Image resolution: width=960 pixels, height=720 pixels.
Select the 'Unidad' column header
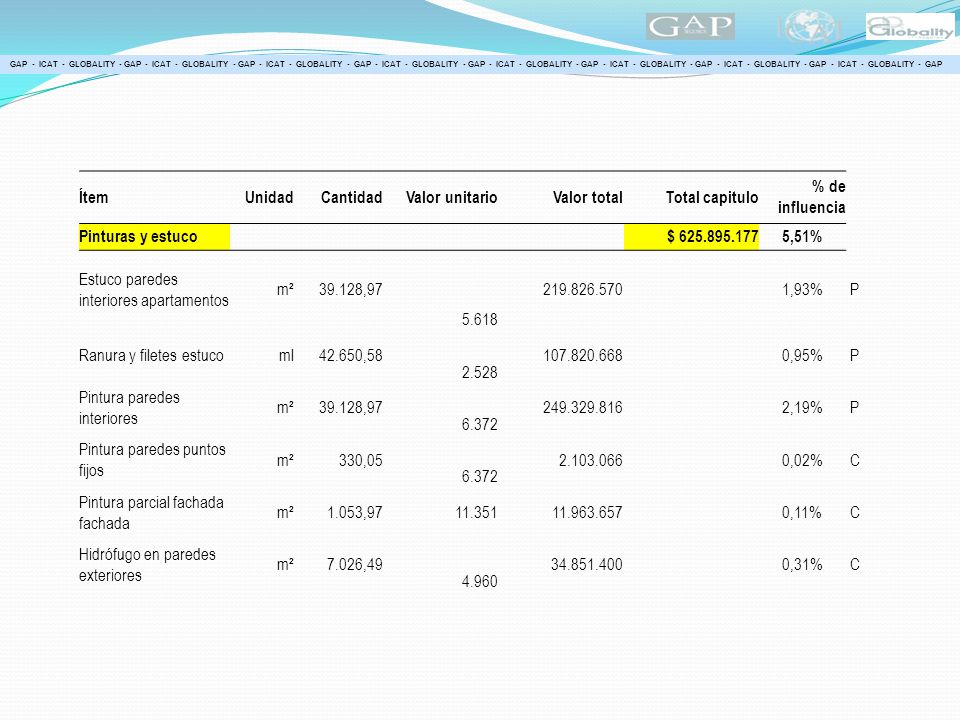(269, 197)
